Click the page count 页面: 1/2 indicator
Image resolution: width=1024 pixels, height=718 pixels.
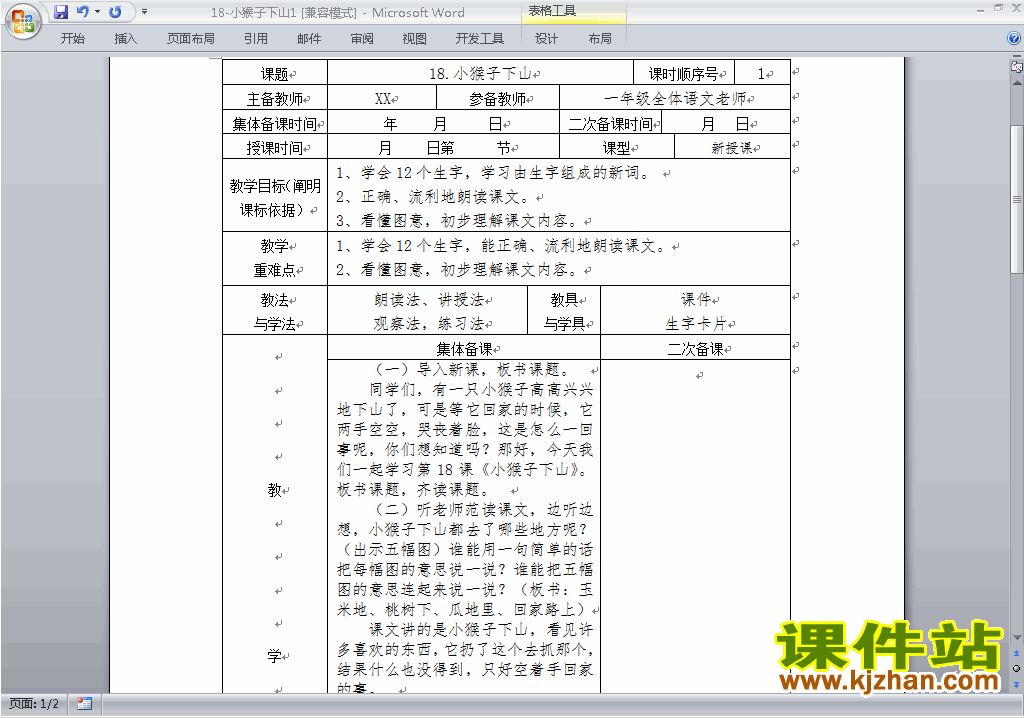tap(33, 704)
